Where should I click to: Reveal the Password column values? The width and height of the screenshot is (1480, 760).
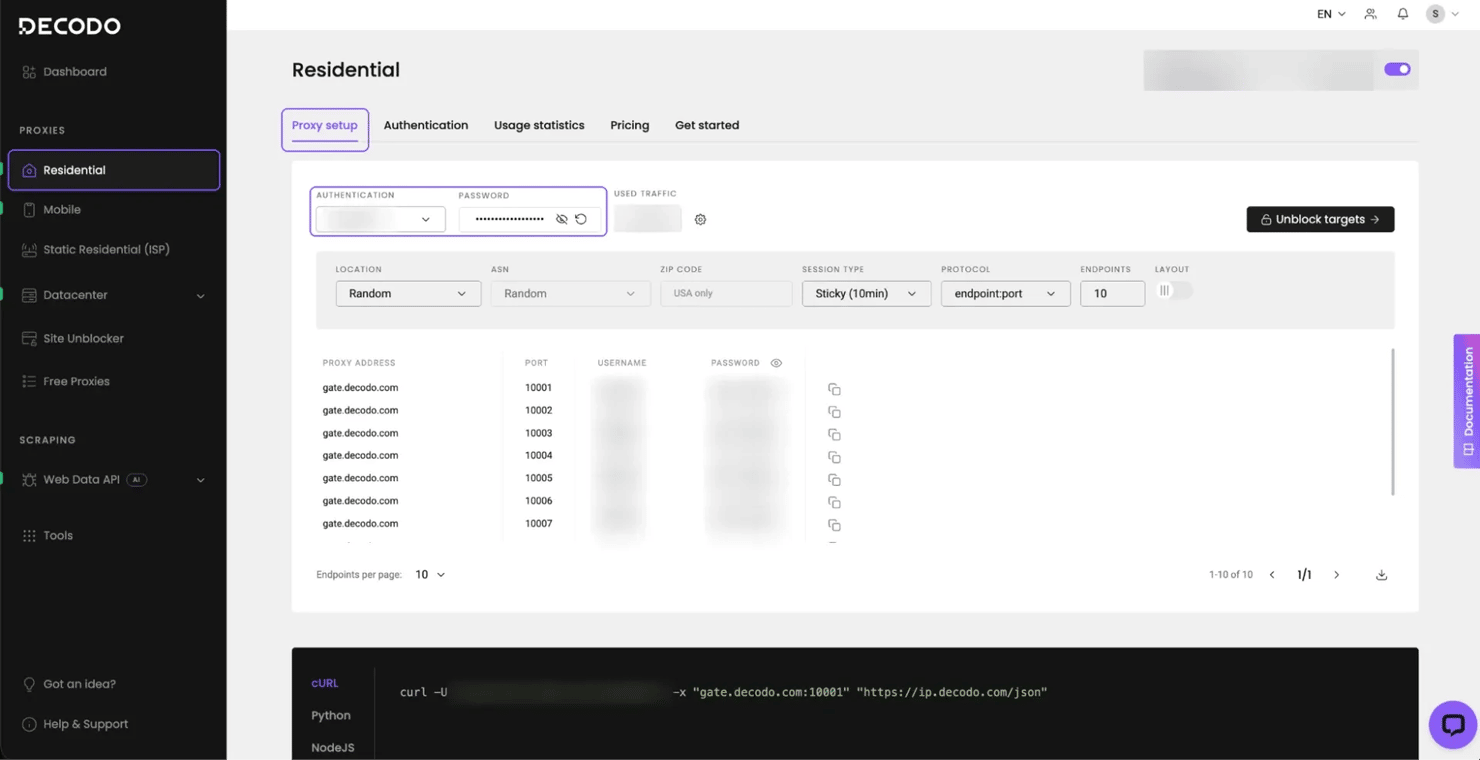[x=776, y=363]
